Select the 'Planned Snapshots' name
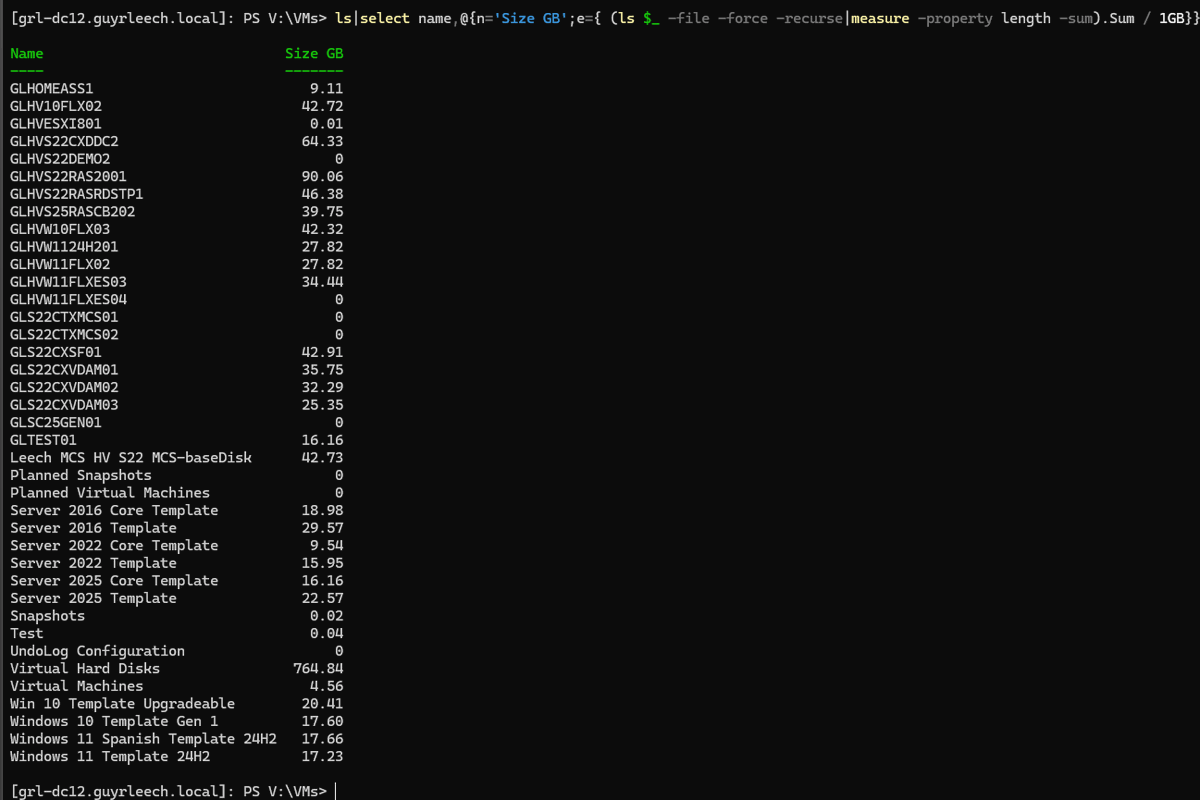 81,475
